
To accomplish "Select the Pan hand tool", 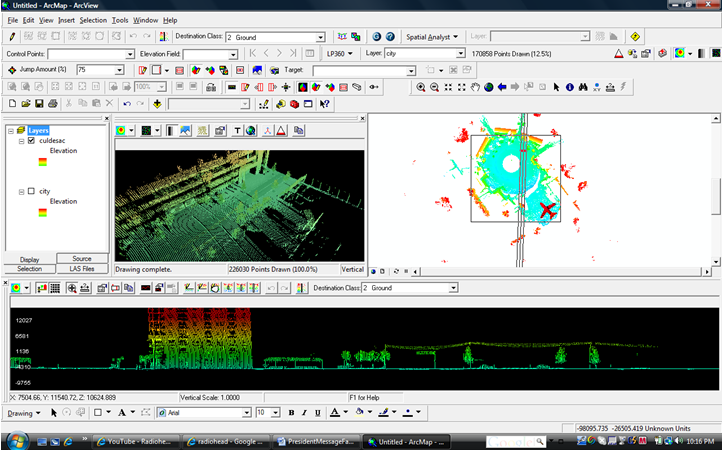I will 475,87.
